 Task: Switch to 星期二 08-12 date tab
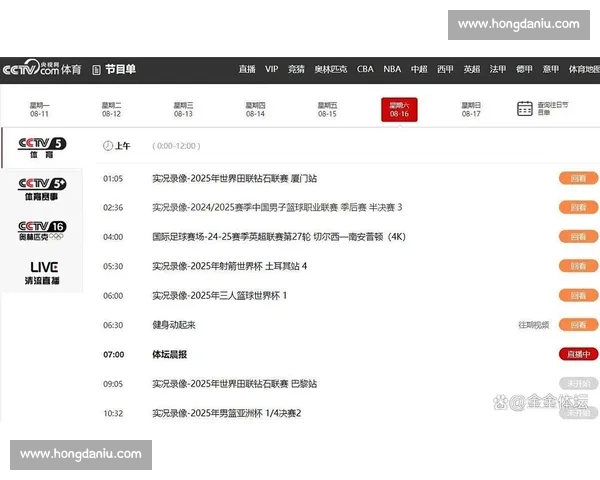[111, 109]
